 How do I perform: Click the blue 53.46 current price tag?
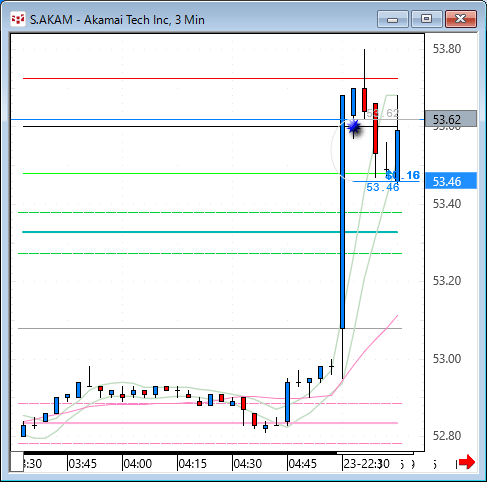(451, 182)
